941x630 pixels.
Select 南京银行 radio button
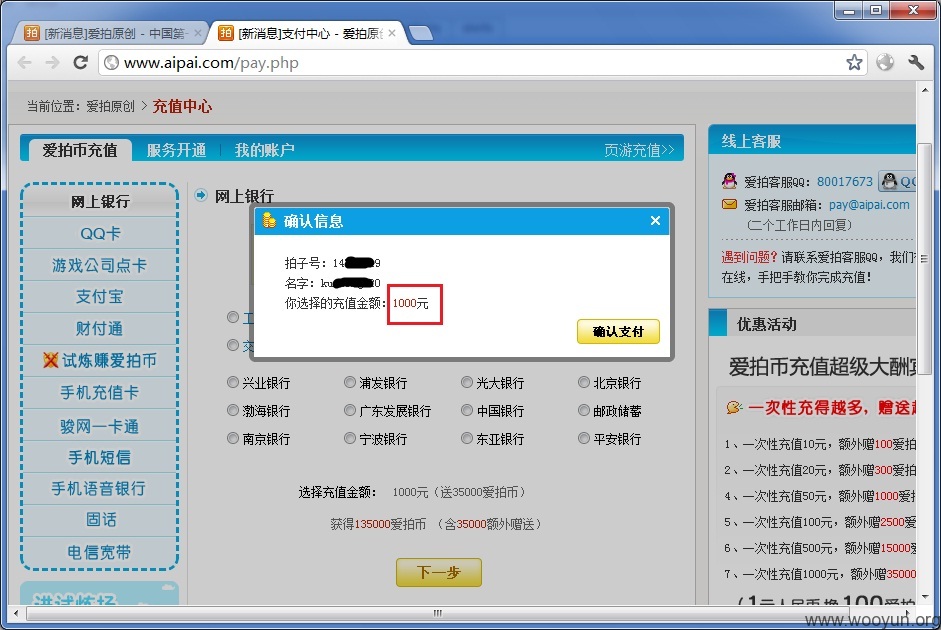(233, 439)
